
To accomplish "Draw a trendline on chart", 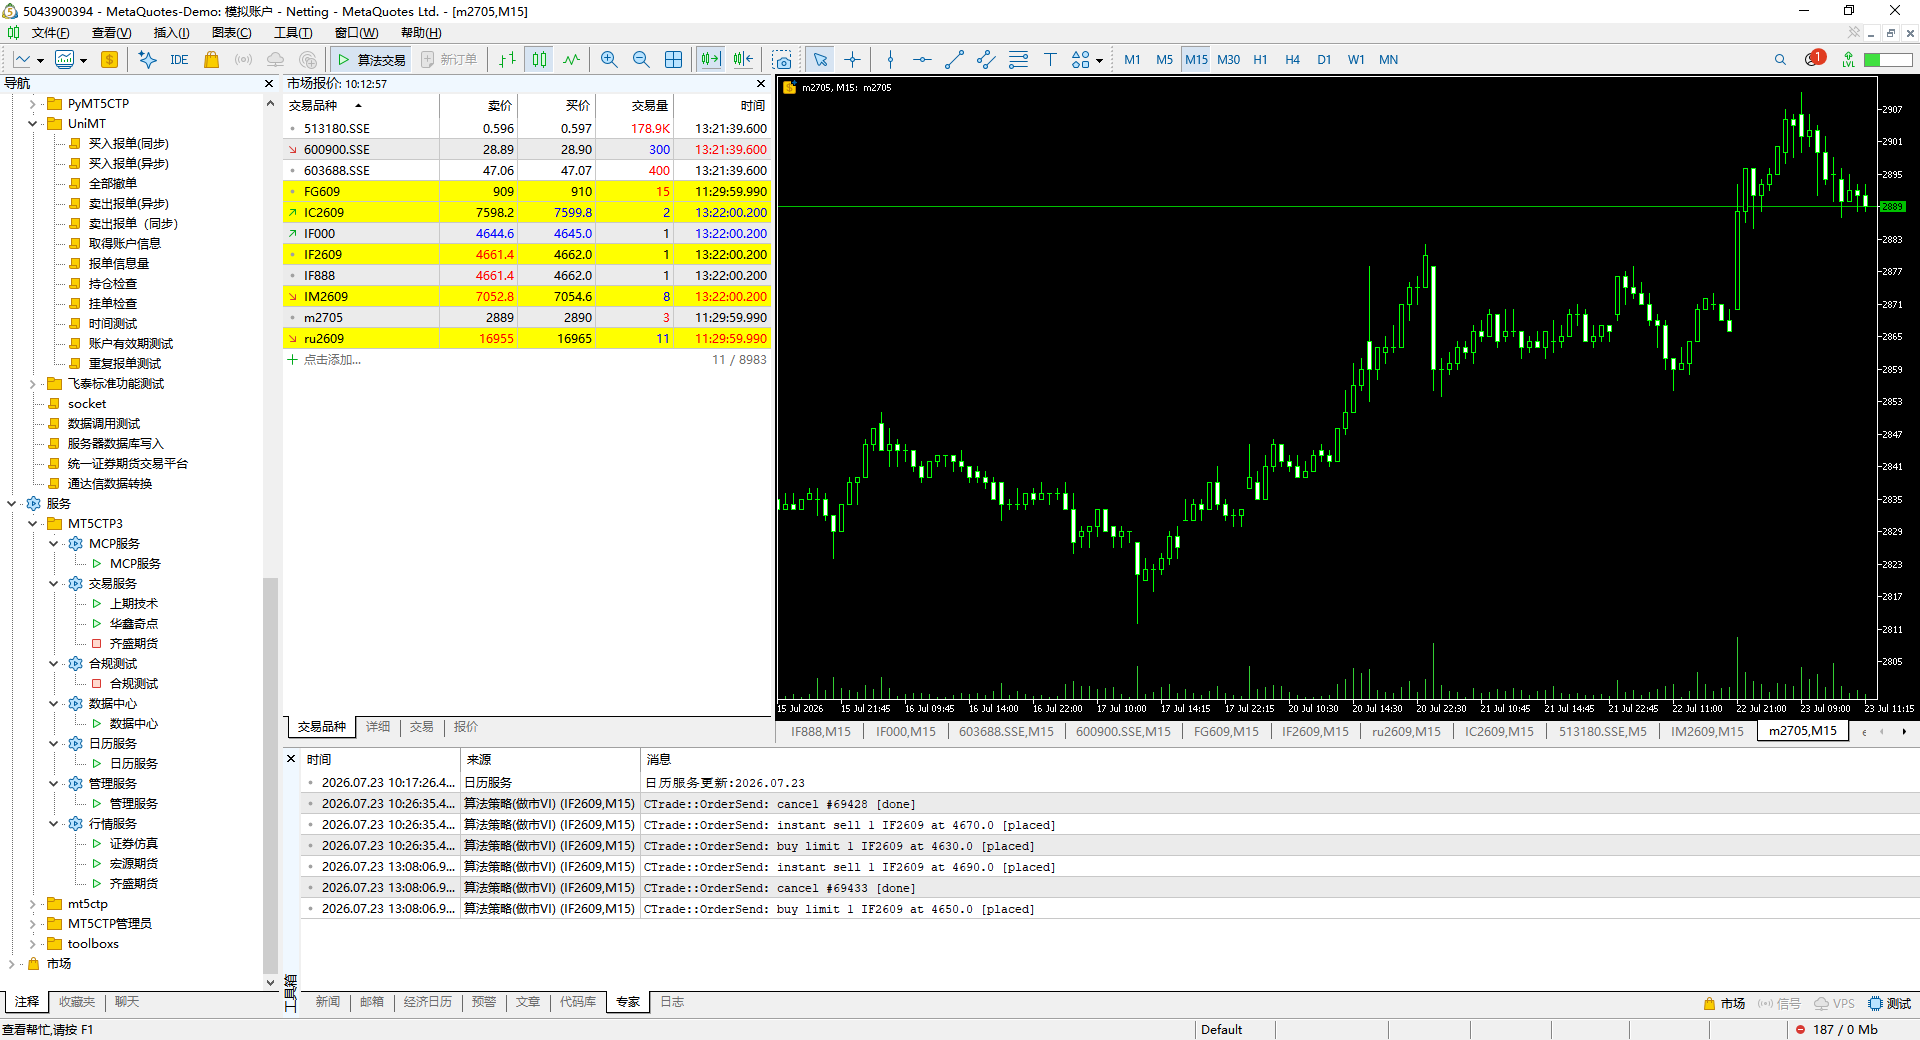I will tap(954, 60).
